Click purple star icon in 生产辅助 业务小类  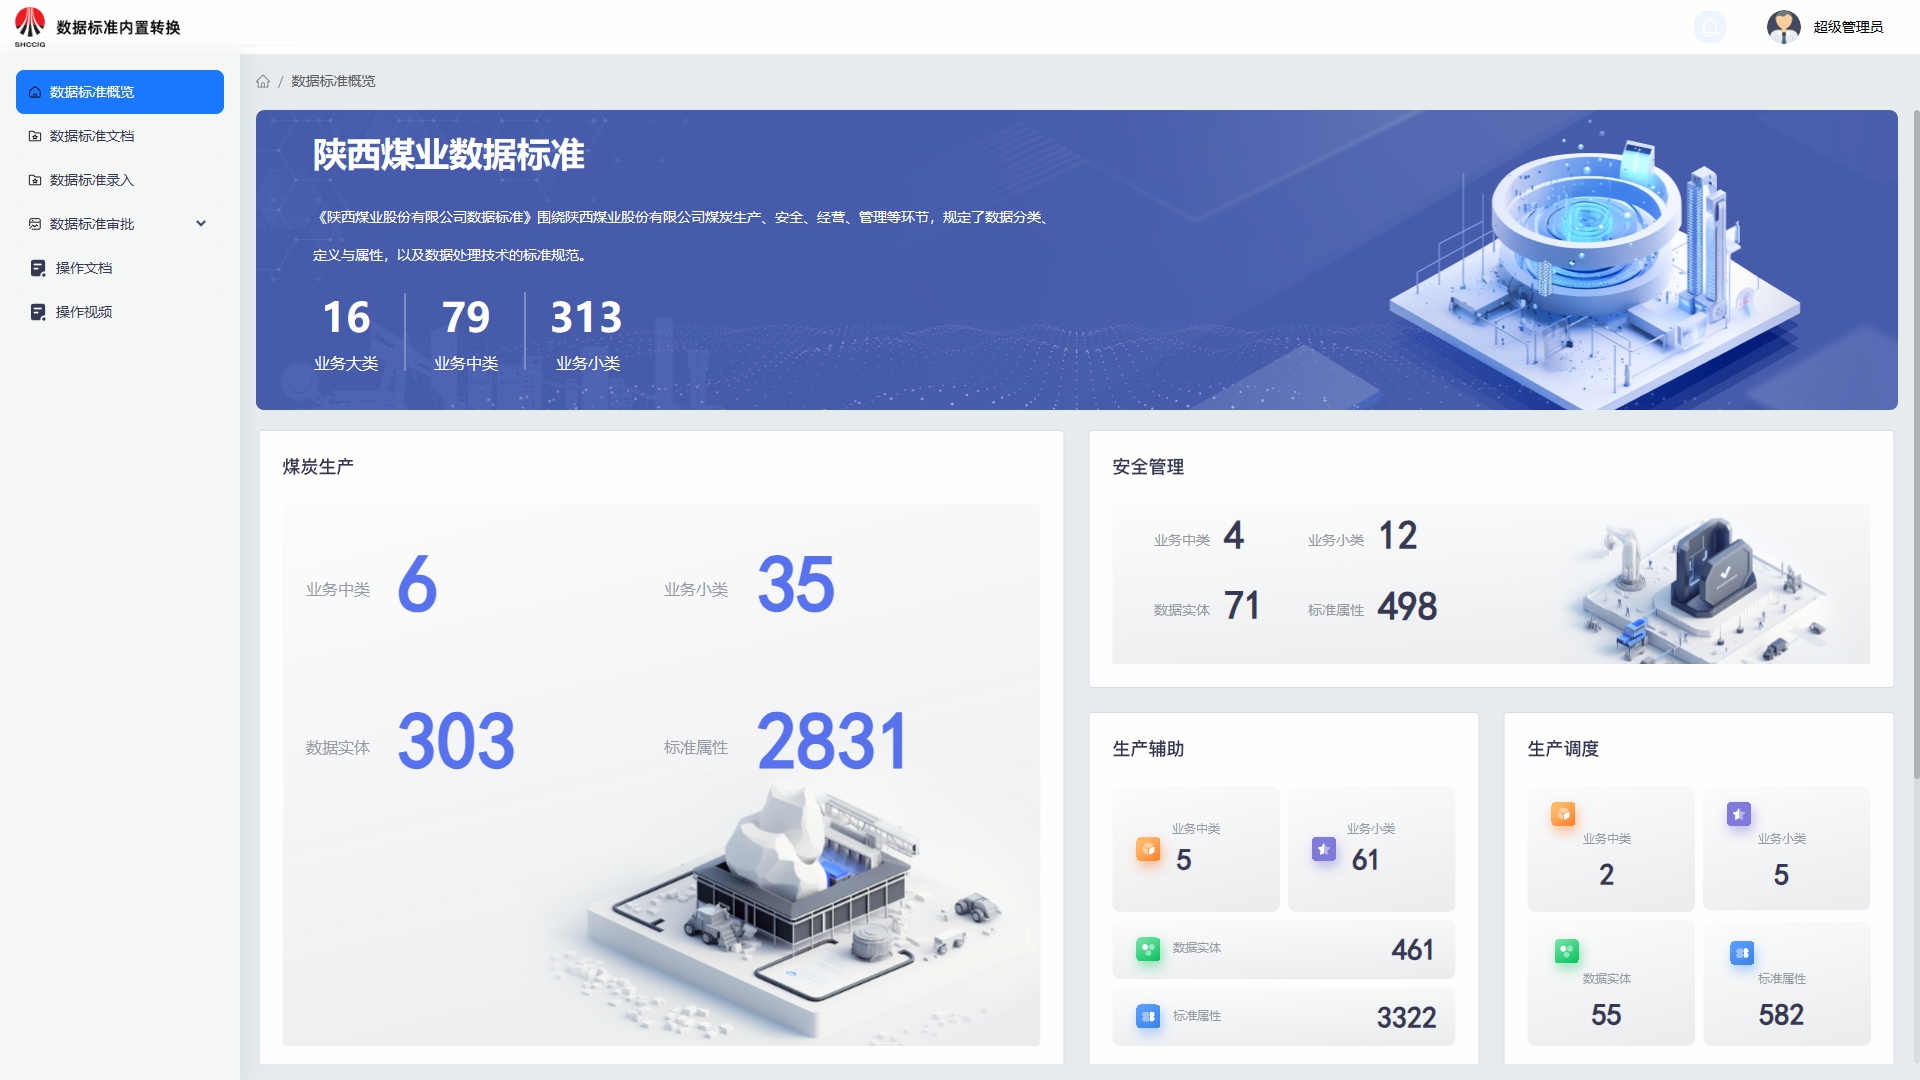tap(1323, 849)
